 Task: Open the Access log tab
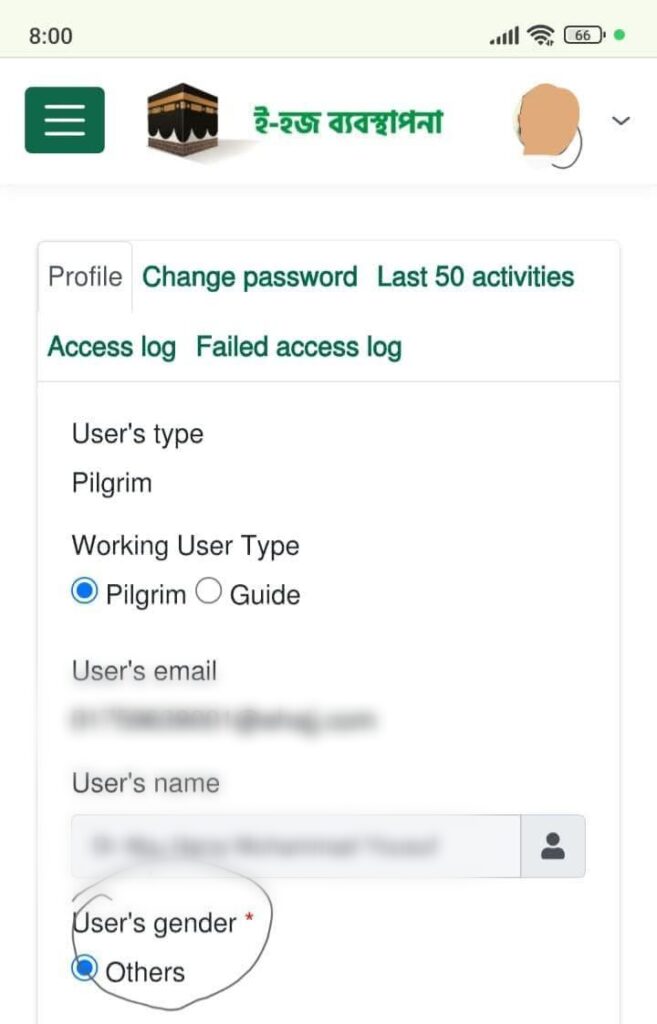[x=111, y=347]
